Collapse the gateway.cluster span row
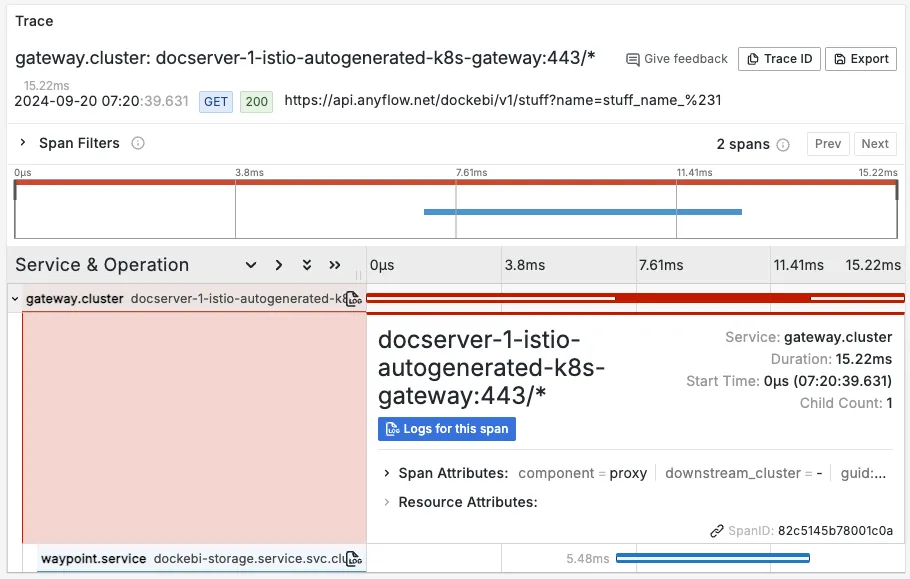The width and height of the screenshot is (910, 579). (x=14, y=299)
